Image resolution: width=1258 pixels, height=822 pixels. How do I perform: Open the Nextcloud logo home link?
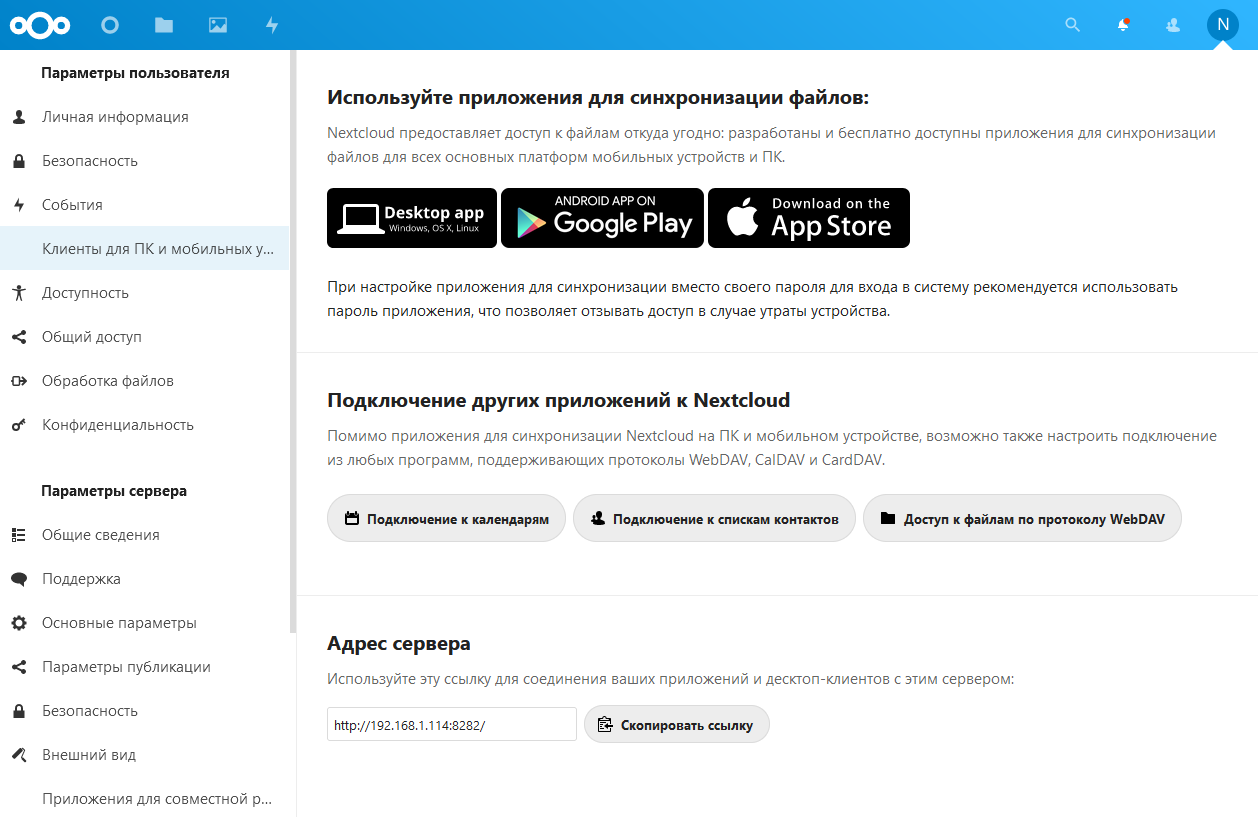(x=40, y=25)
